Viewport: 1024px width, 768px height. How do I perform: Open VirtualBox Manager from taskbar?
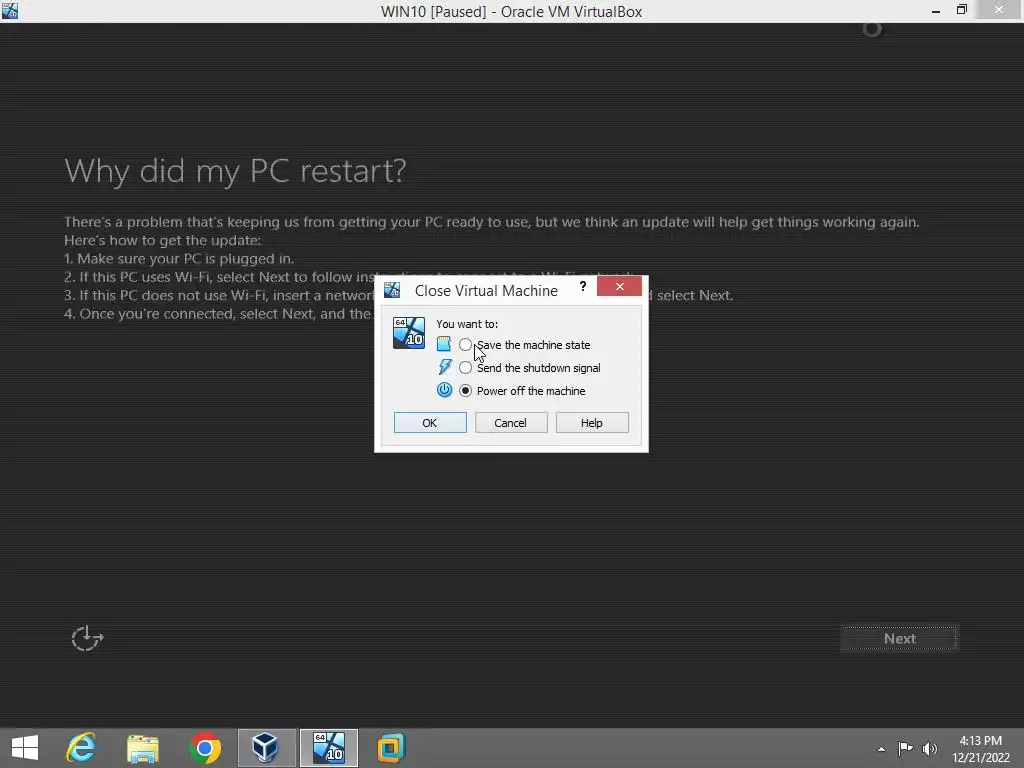click(x=266, y=748)
